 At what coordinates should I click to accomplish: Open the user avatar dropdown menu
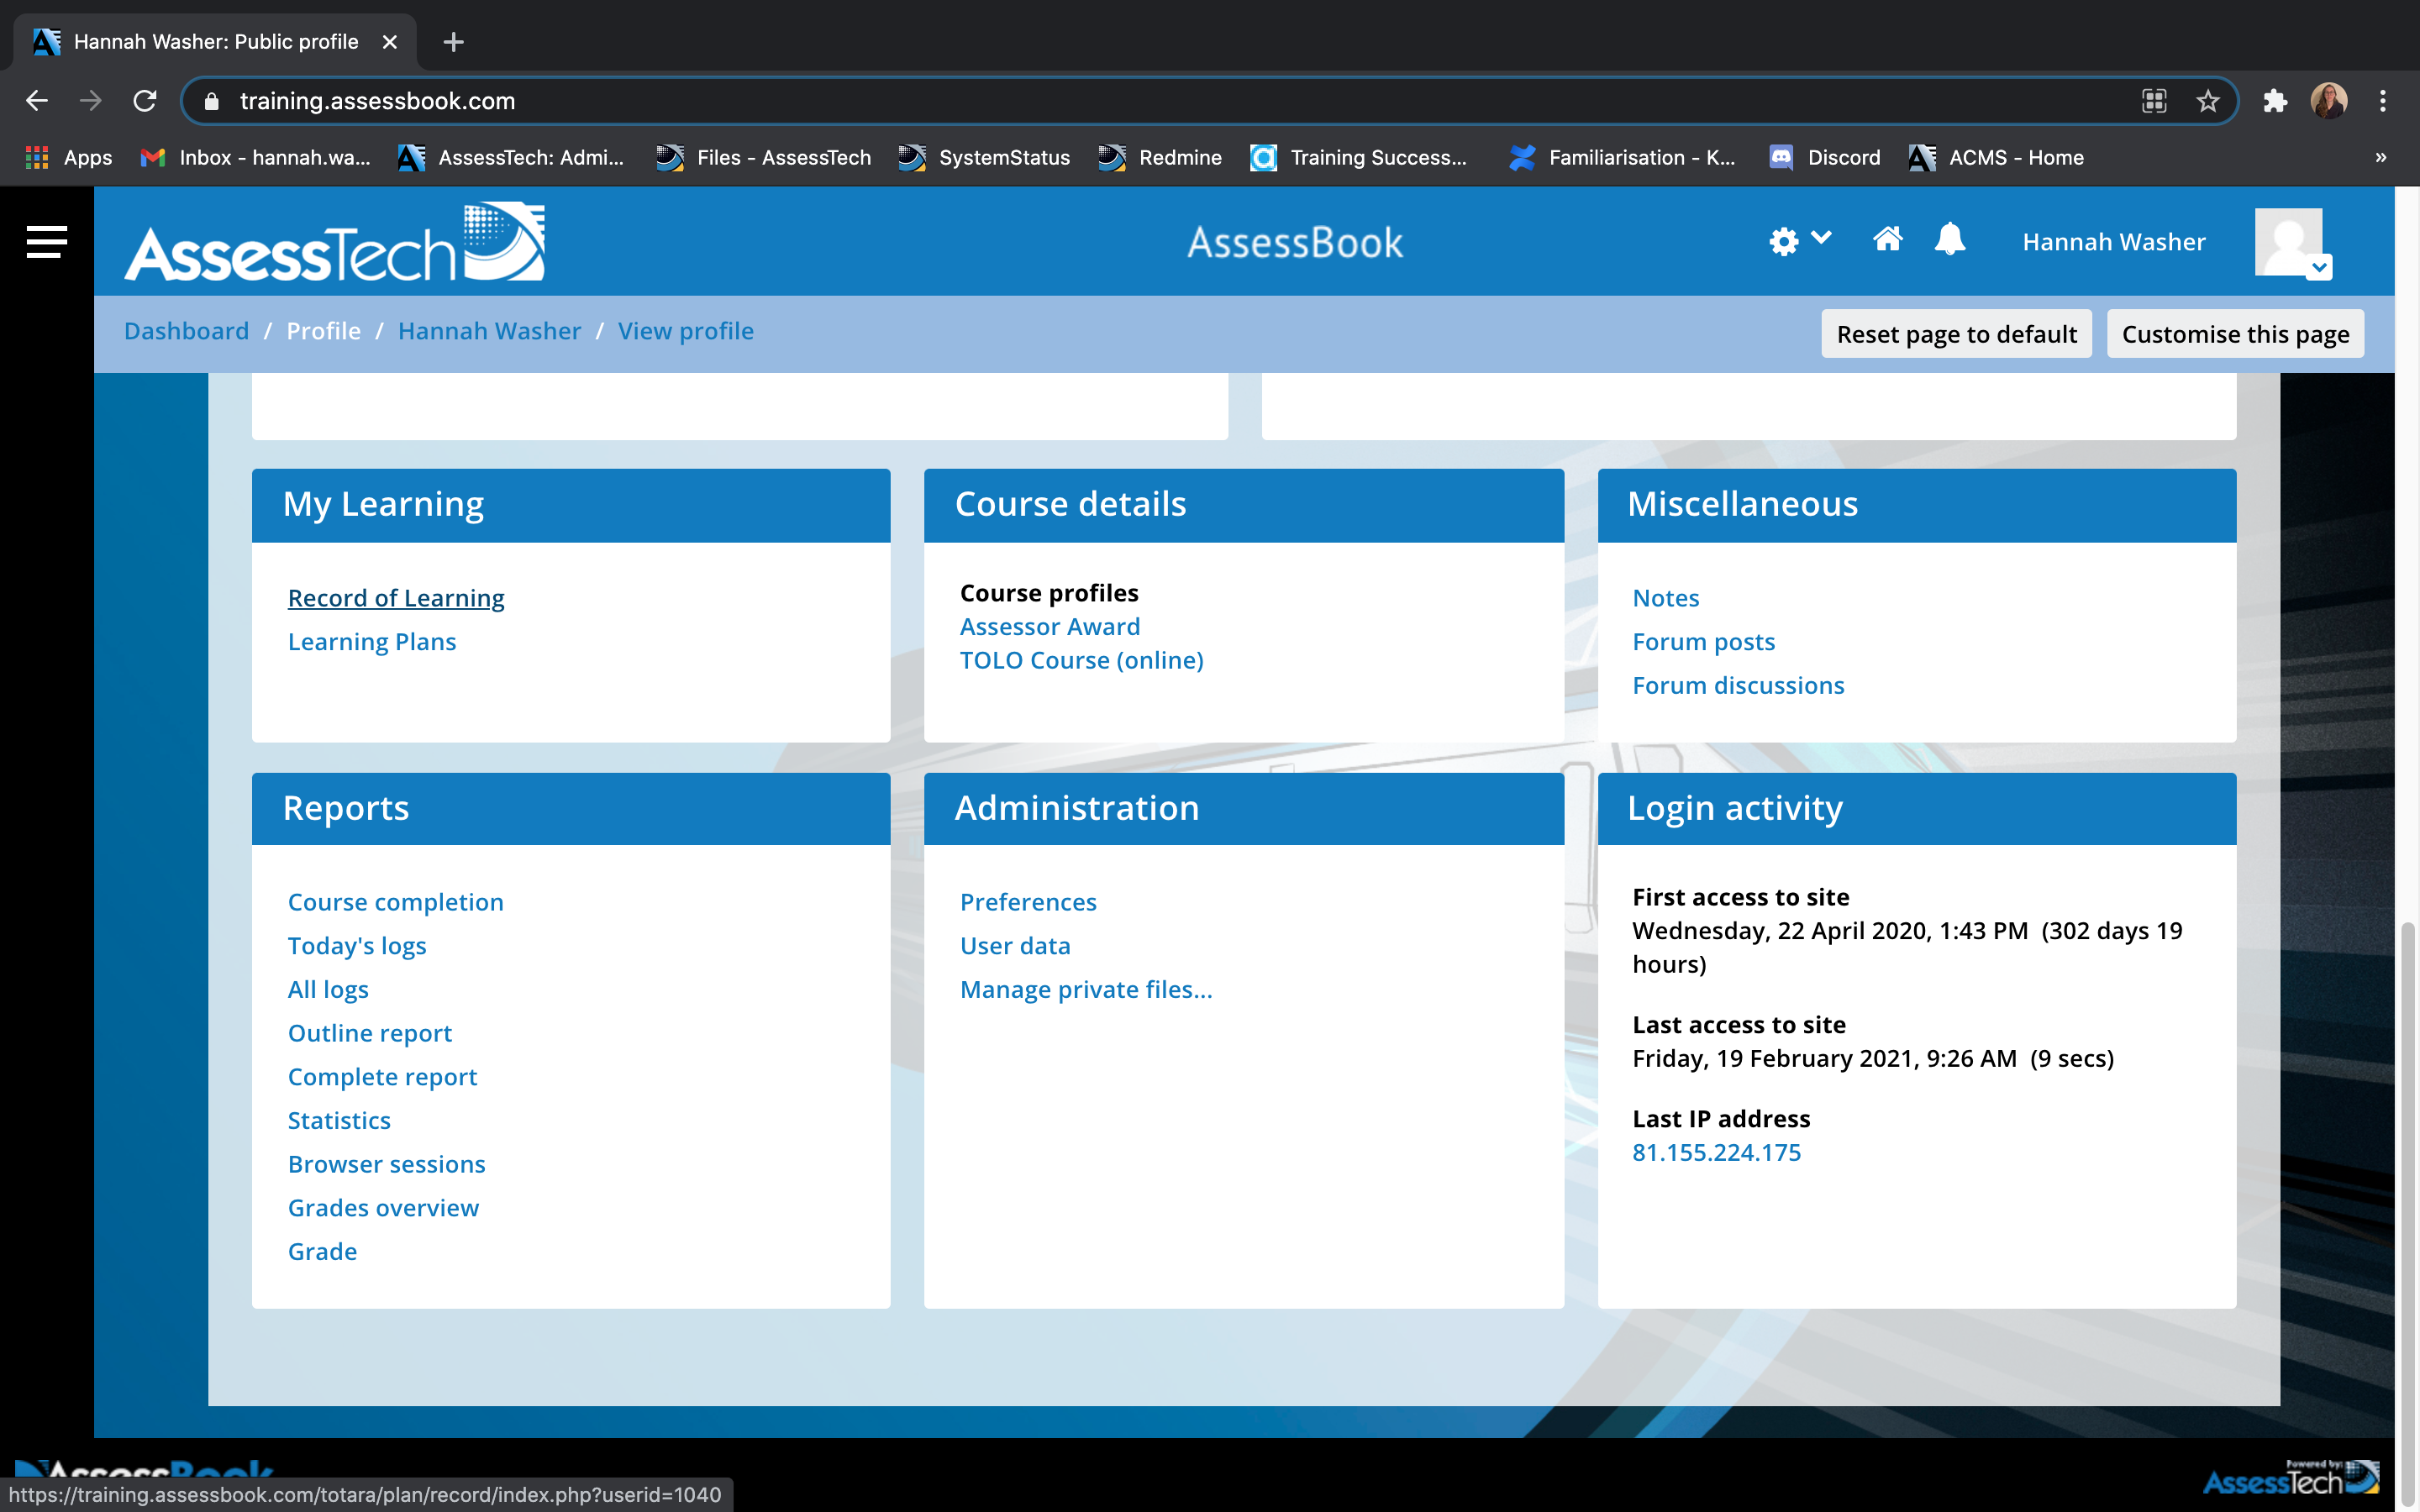[2293, 243]
